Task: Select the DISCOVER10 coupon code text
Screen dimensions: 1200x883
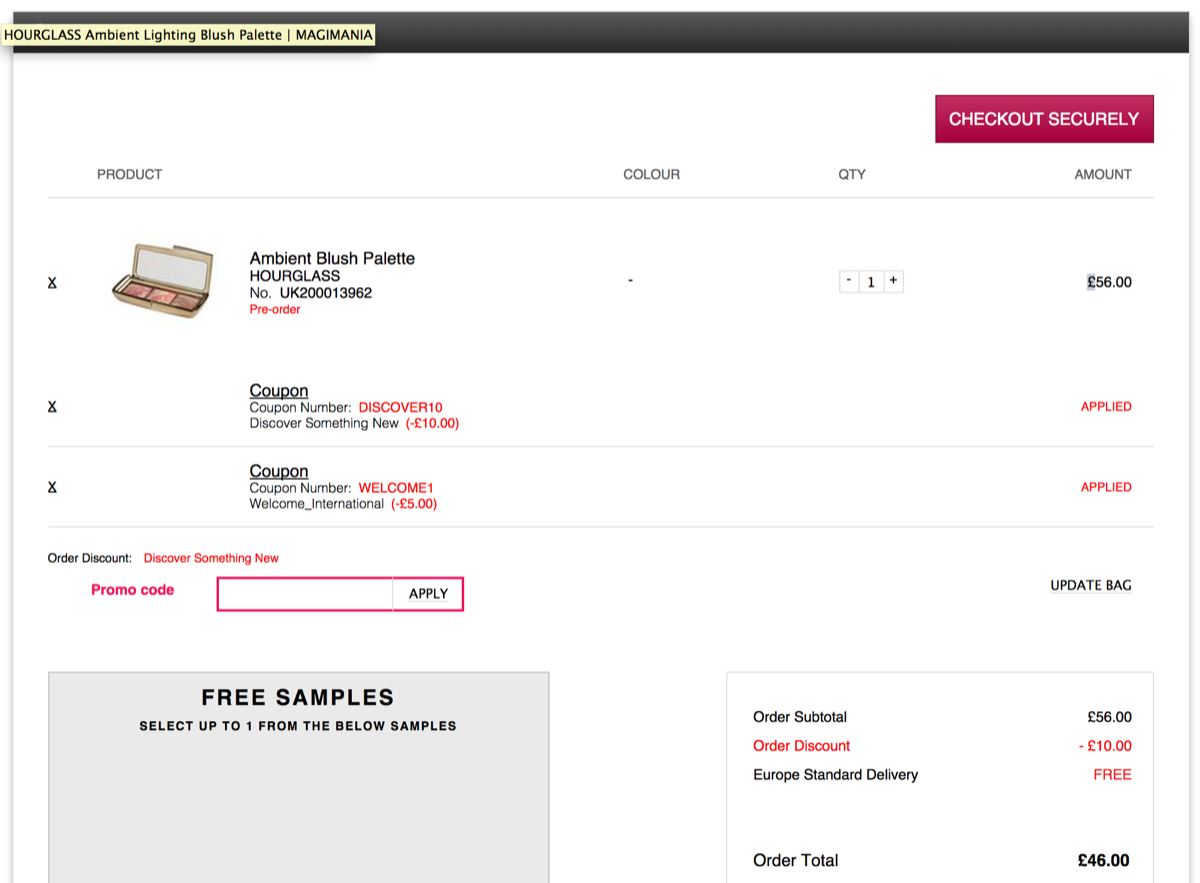Action: point(400,408)
